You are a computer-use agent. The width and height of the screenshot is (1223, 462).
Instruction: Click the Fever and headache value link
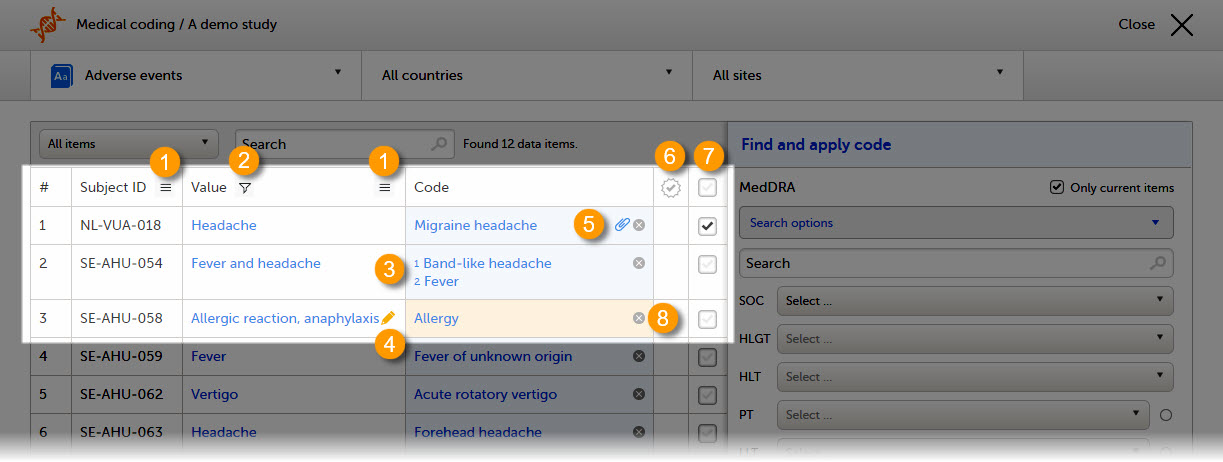256,263
